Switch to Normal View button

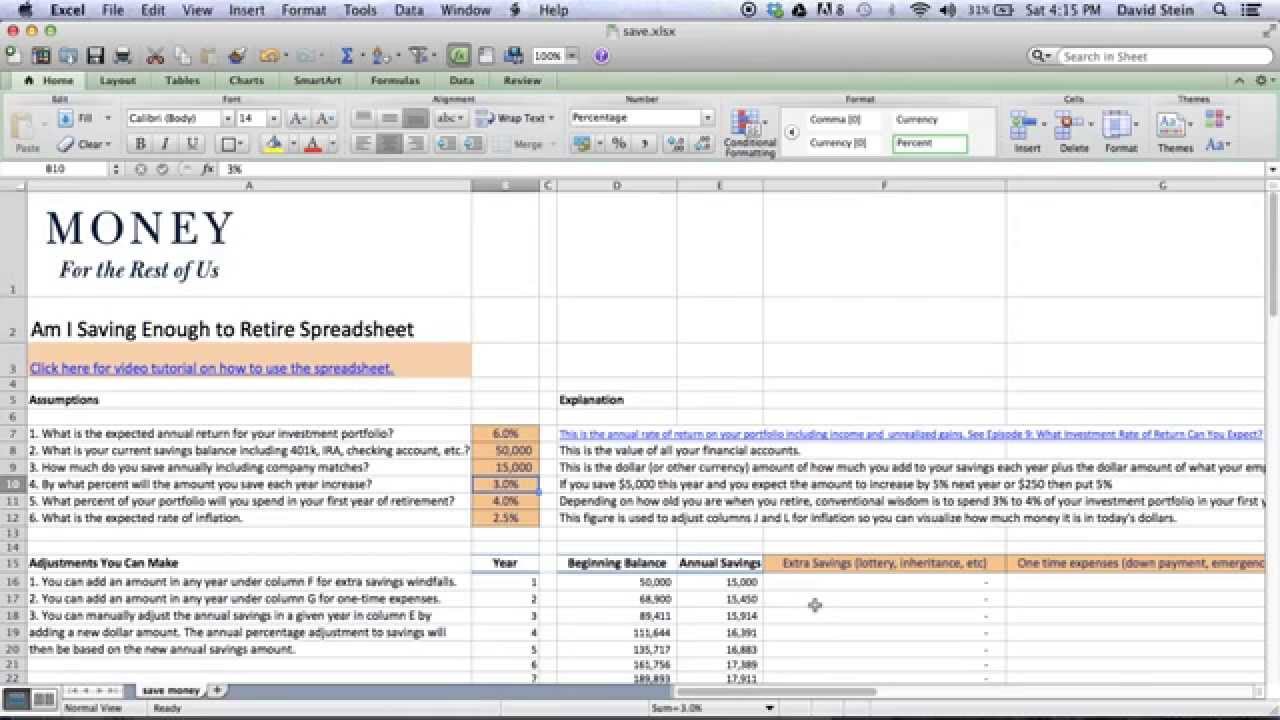16,699
